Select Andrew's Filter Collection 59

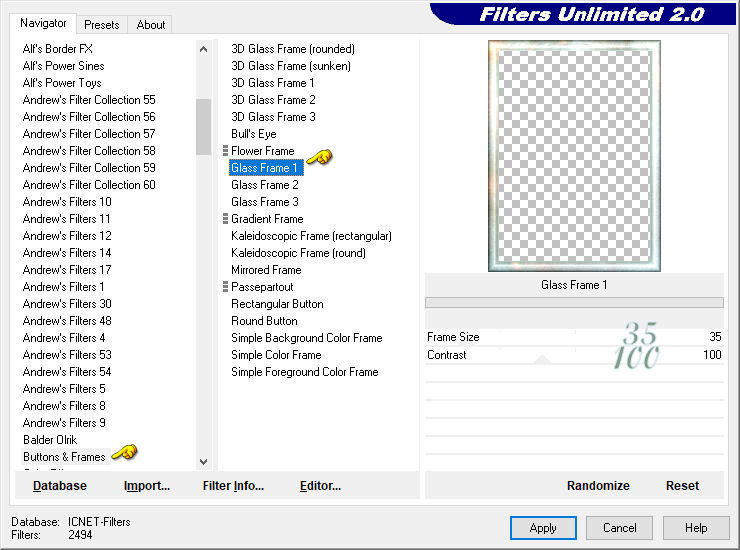89,168
